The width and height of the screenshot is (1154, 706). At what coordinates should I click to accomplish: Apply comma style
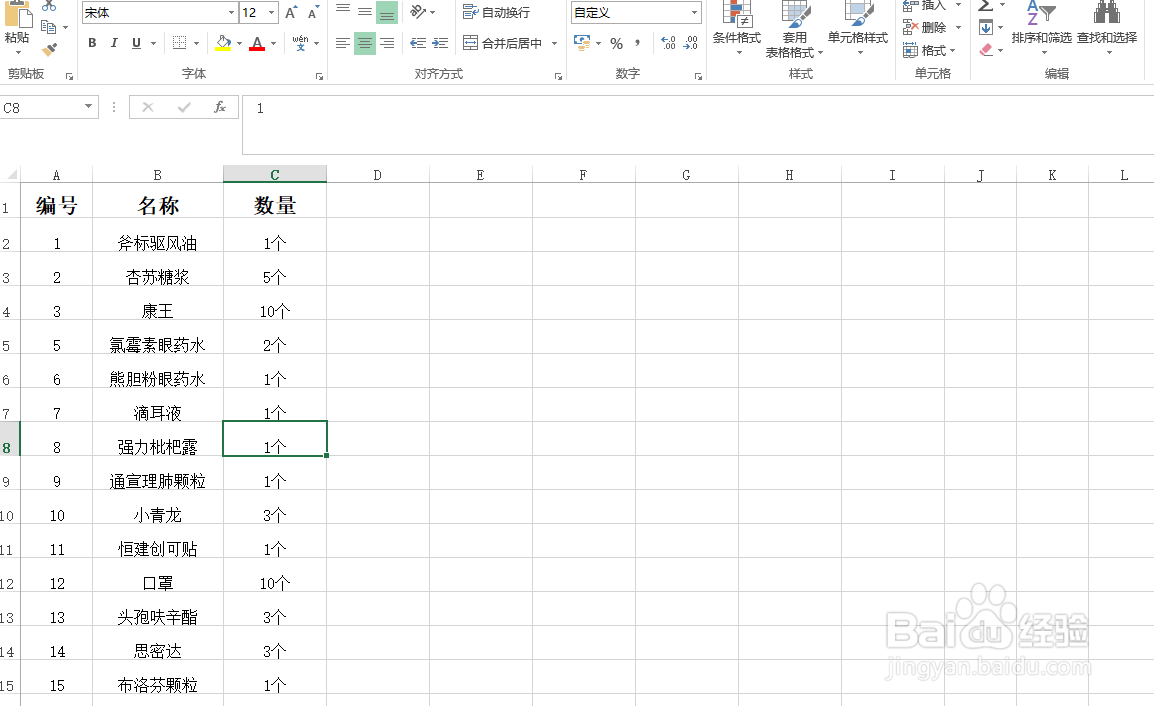click(637, 43)
